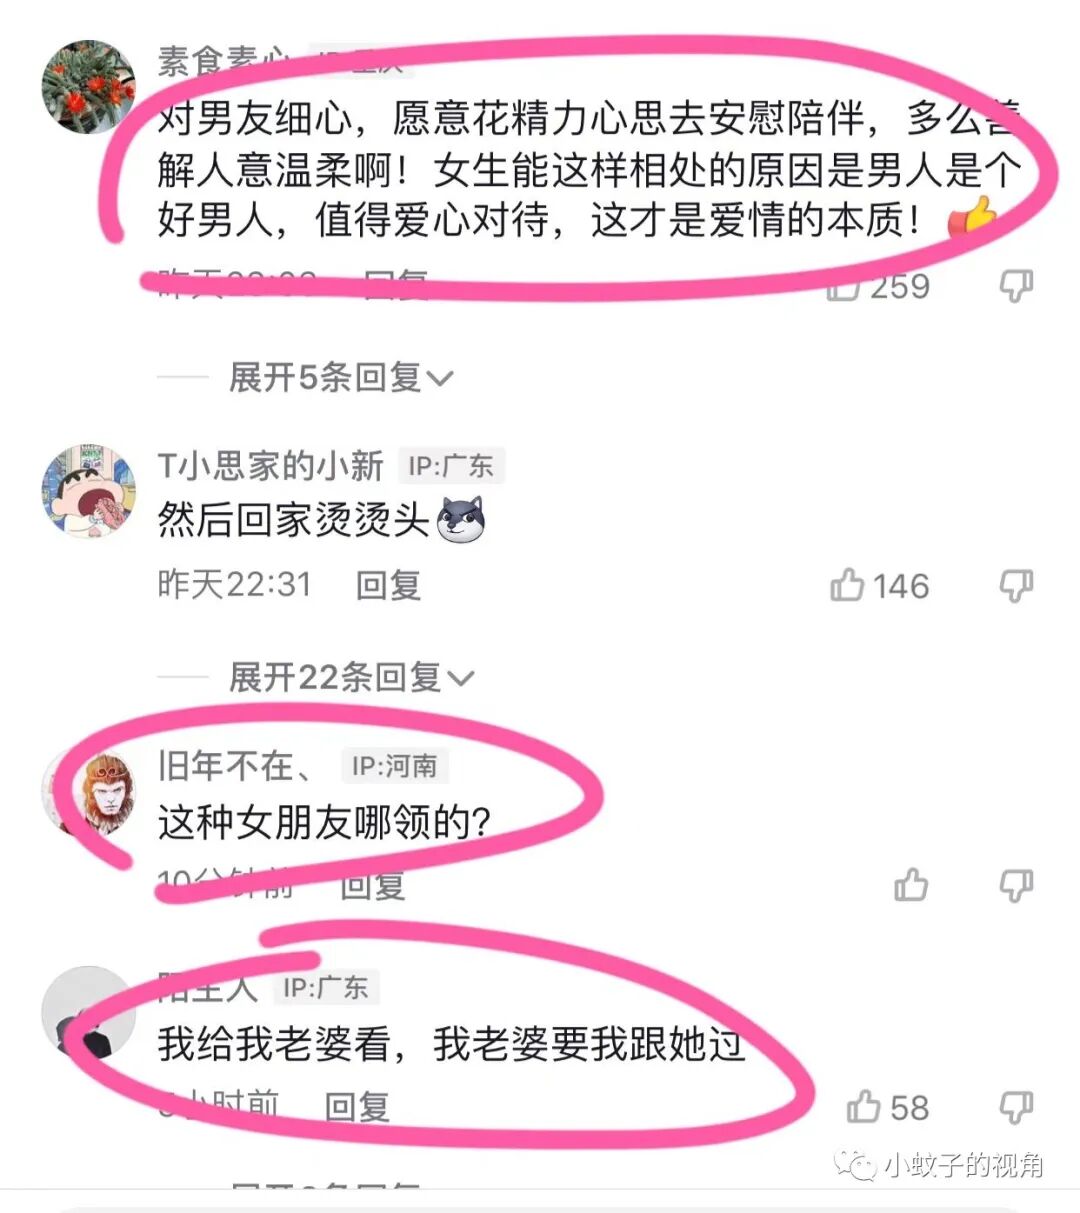Dislike the first comment about 对男友细心

[x=1016, y=286]
